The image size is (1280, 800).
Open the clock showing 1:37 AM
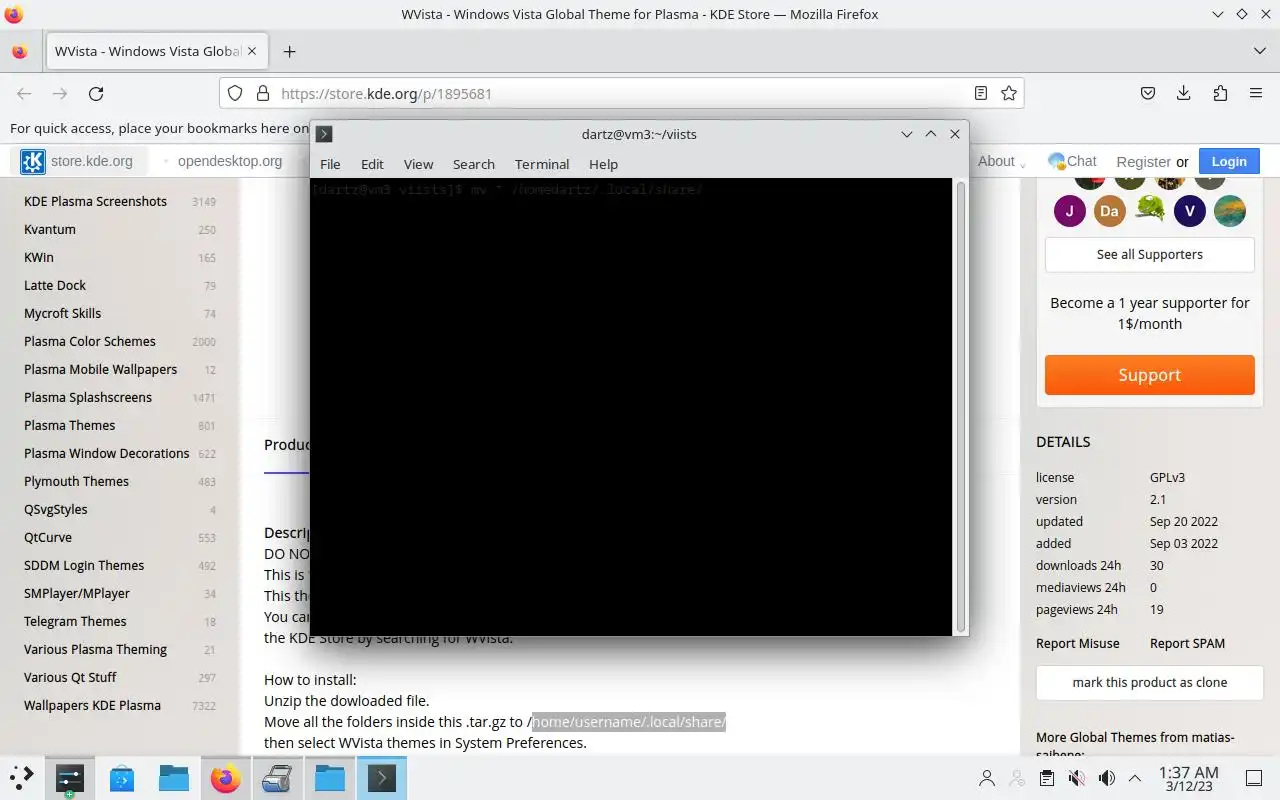point(1188,780)
